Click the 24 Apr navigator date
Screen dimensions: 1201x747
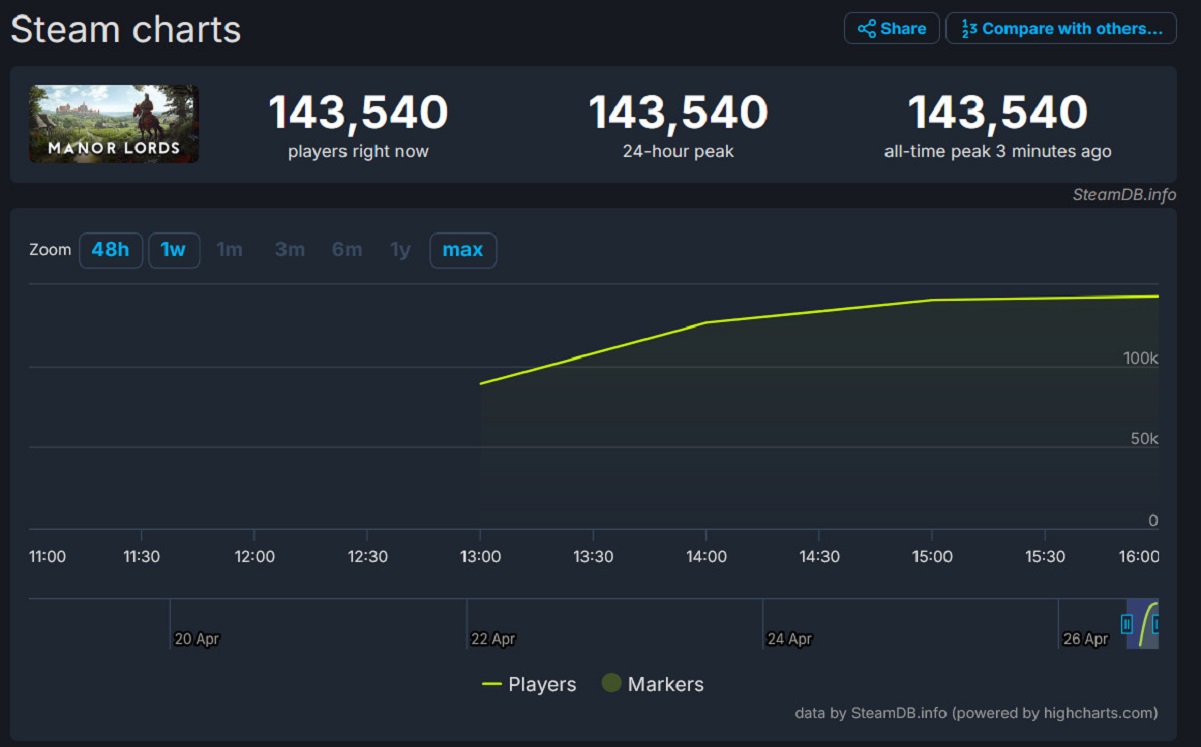click(x=789, y=639)
